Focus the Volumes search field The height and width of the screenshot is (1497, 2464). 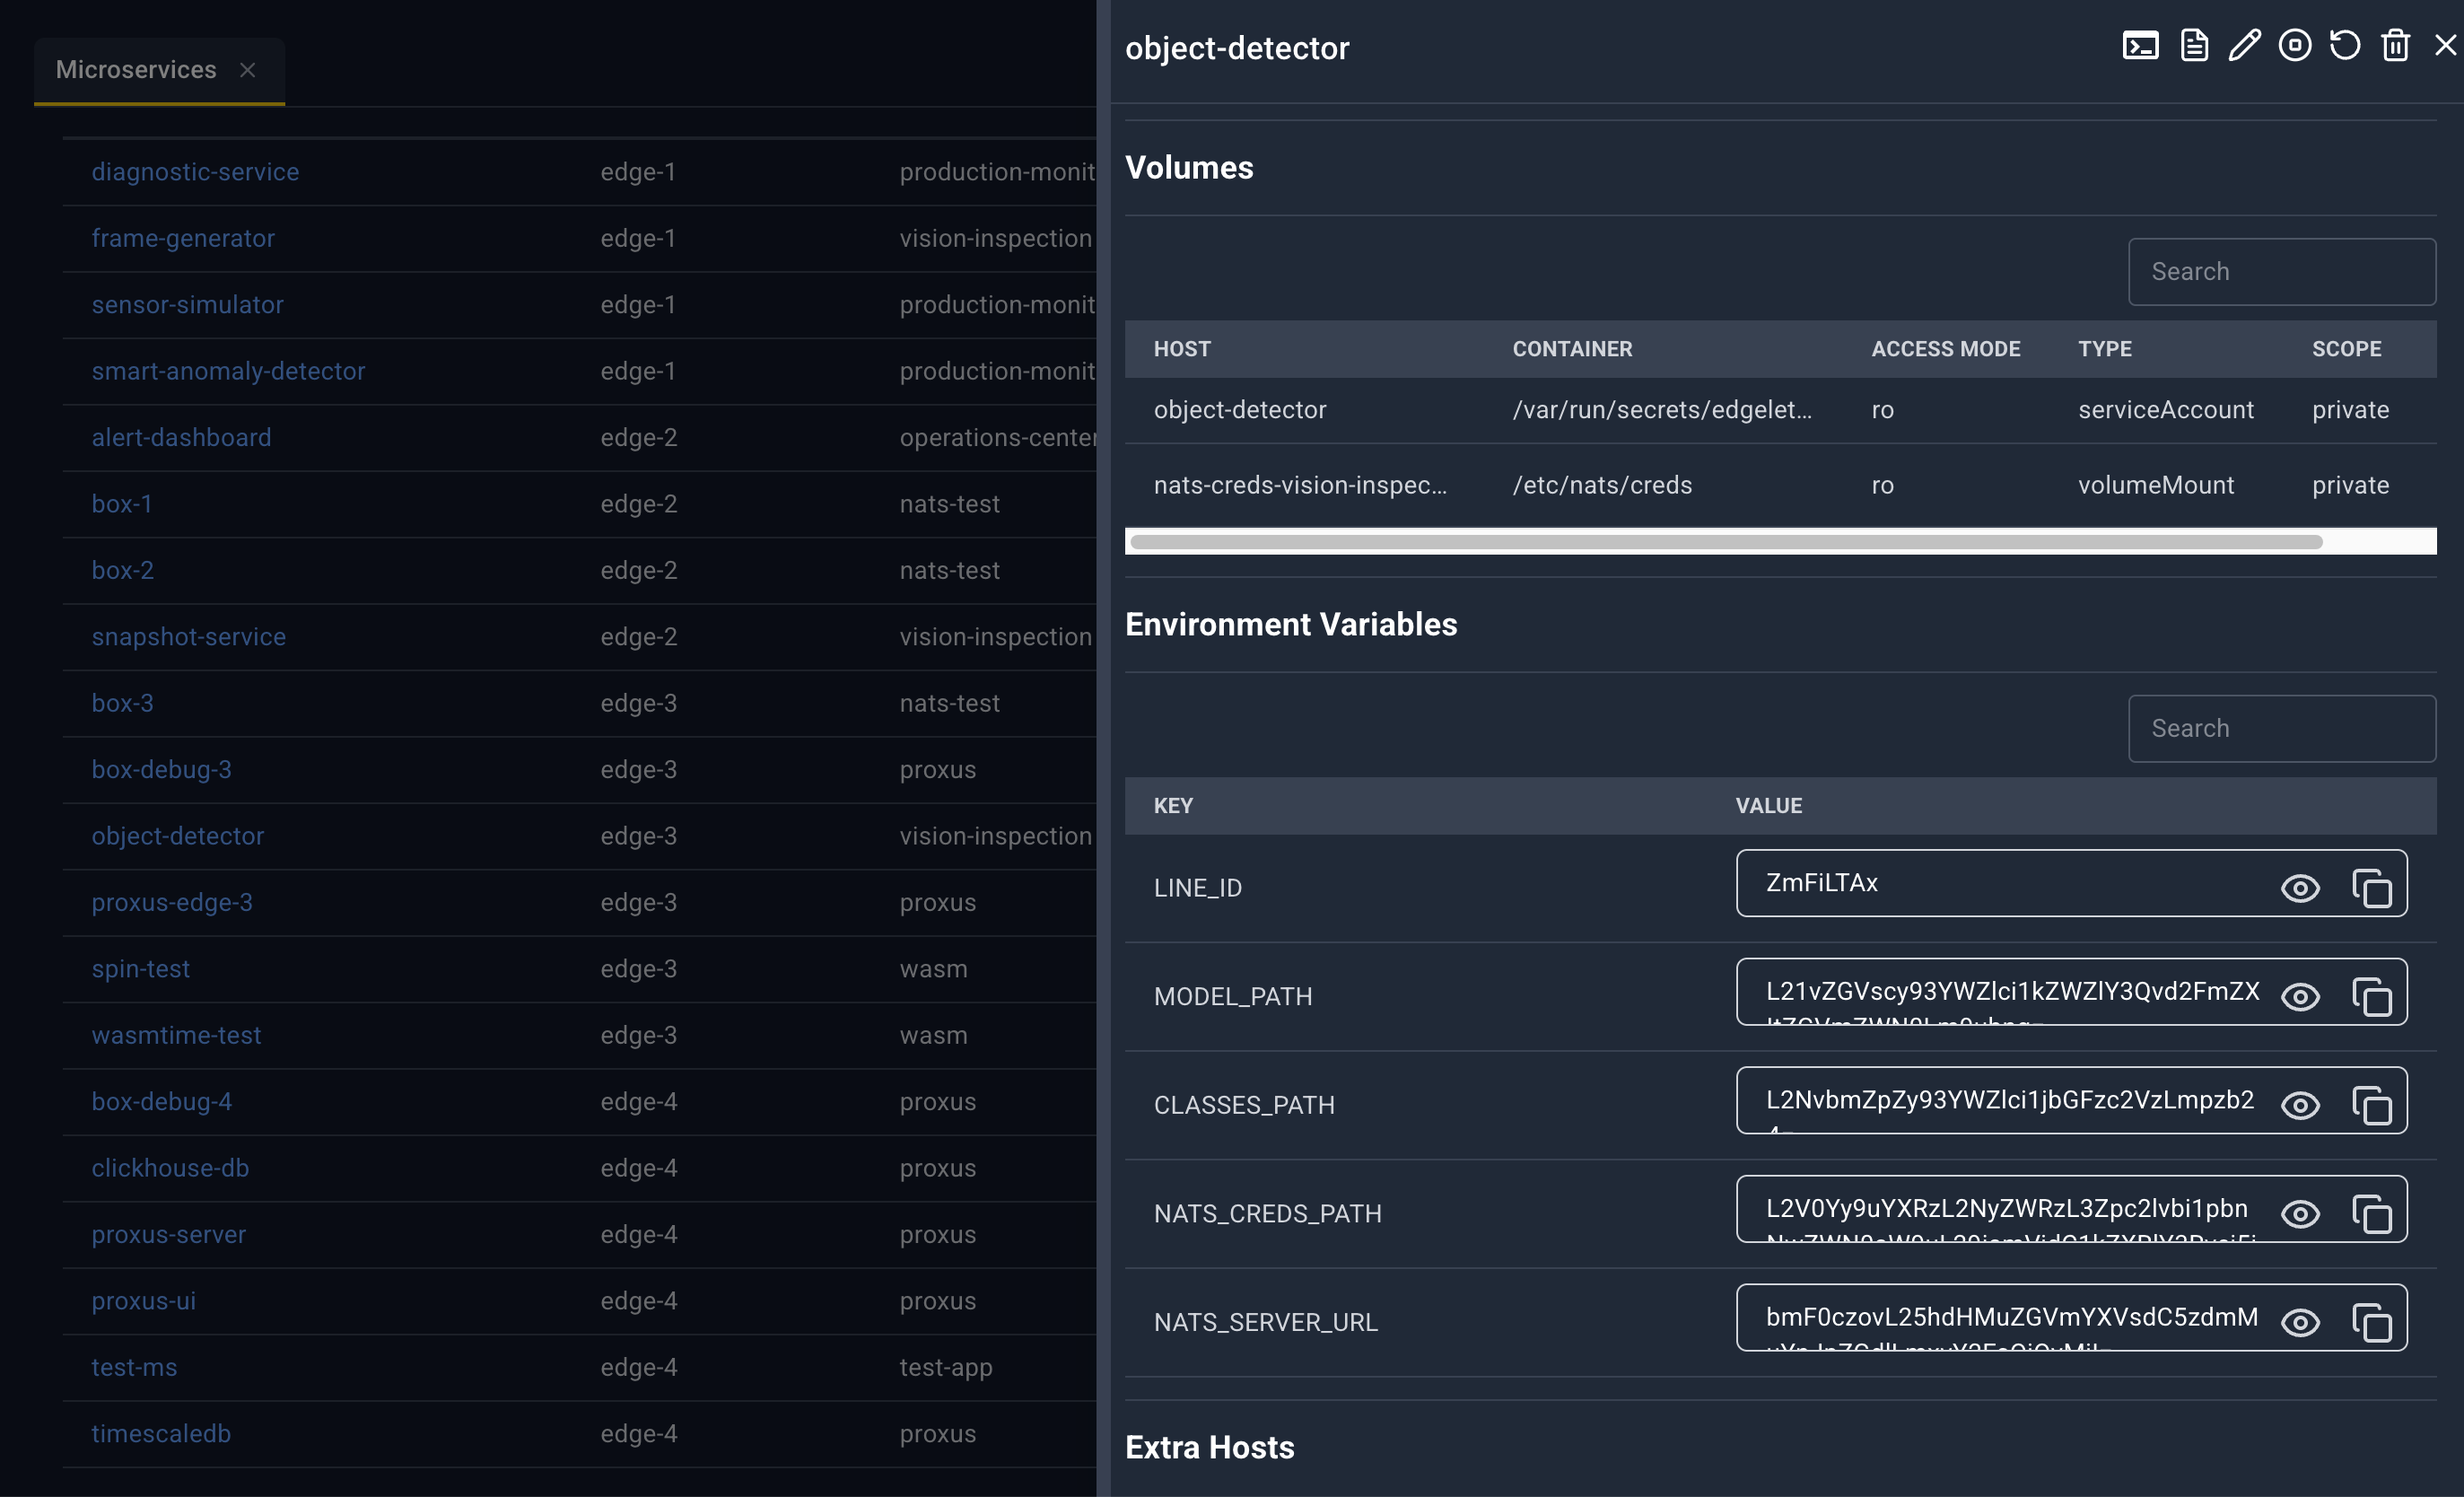coord(2282,272)
